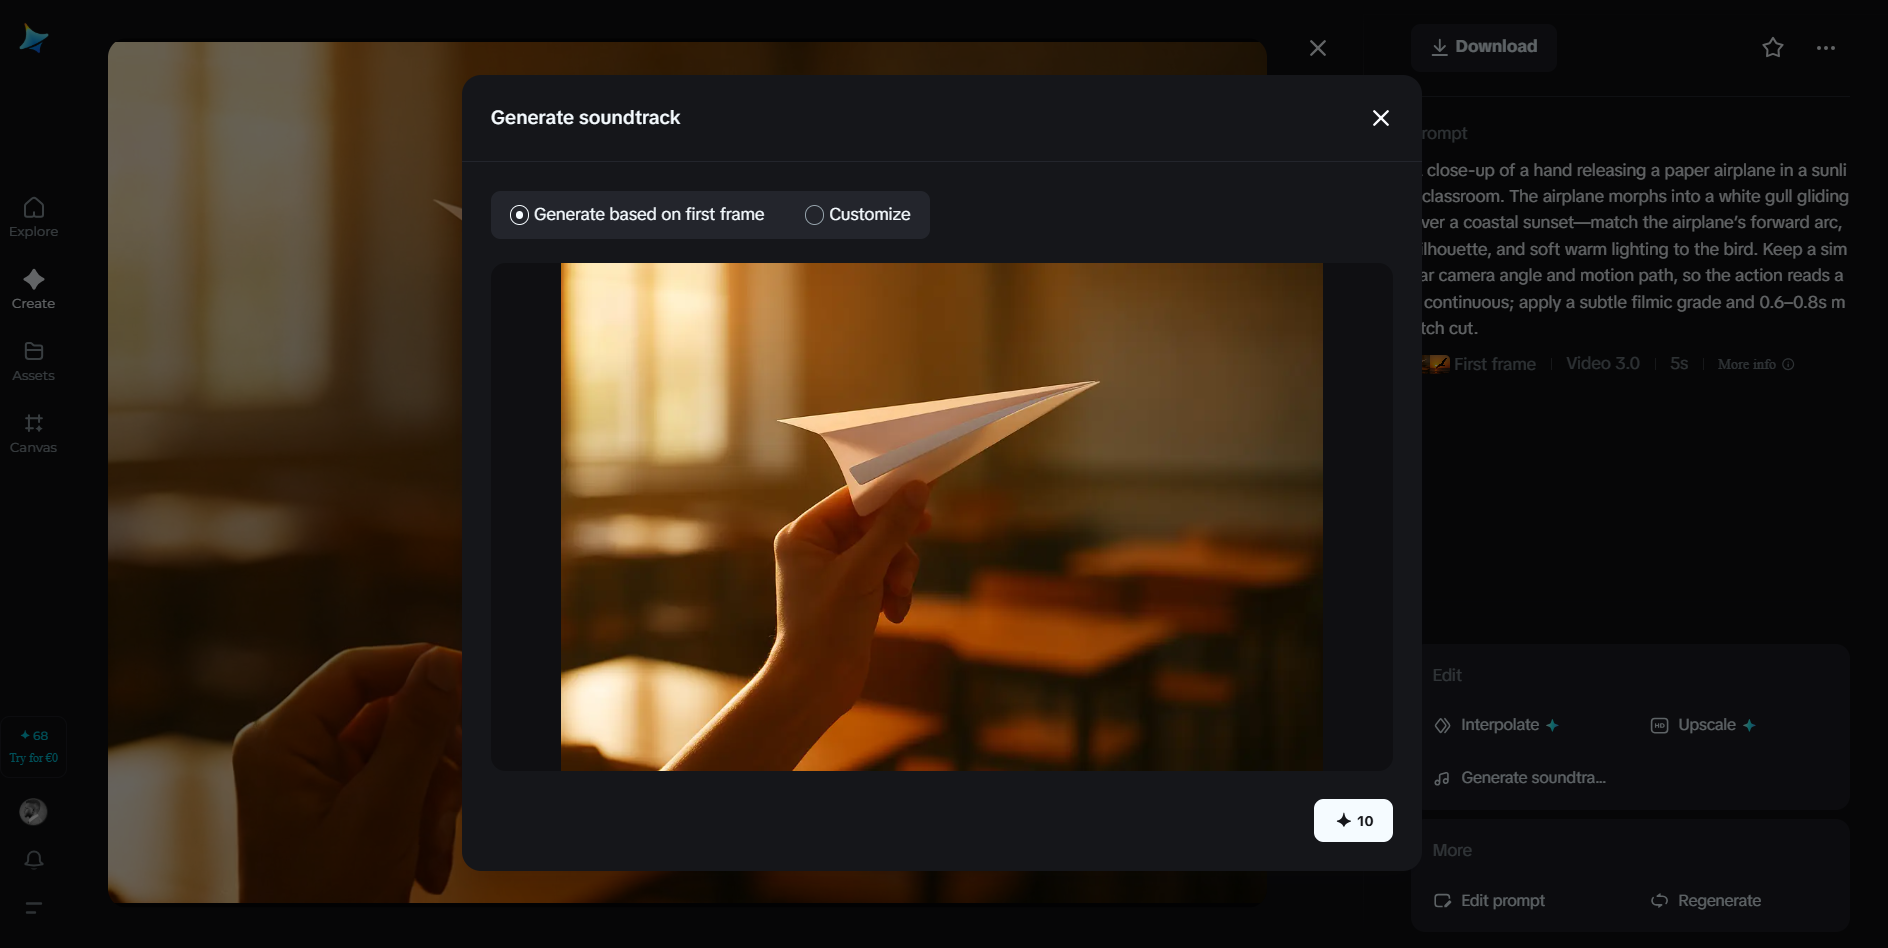
Task: Click the "More" section heading
Action: point(1452,851)
